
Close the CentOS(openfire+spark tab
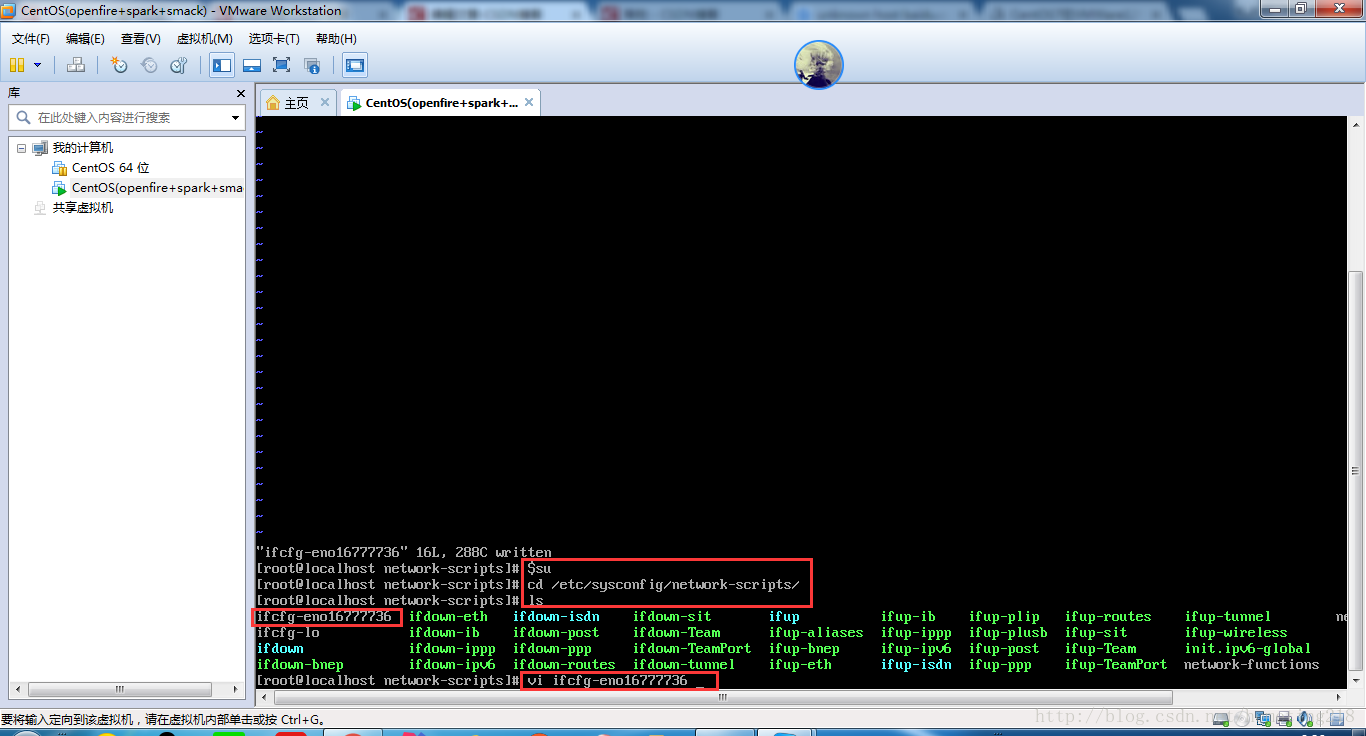tap(529, 102)
